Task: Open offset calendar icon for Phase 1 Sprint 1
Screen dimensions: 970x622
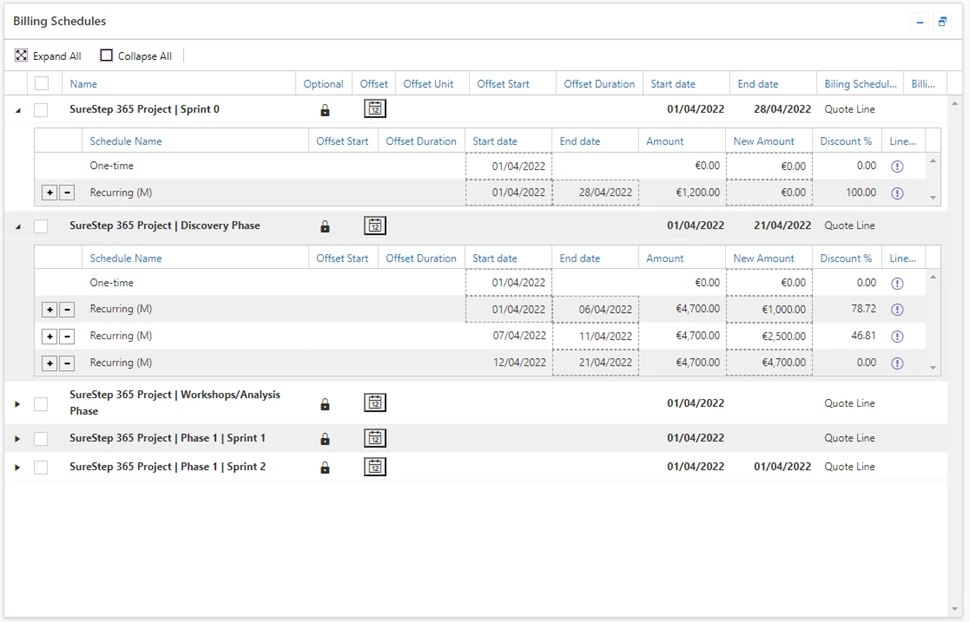Action: click(x=375, y=438)
